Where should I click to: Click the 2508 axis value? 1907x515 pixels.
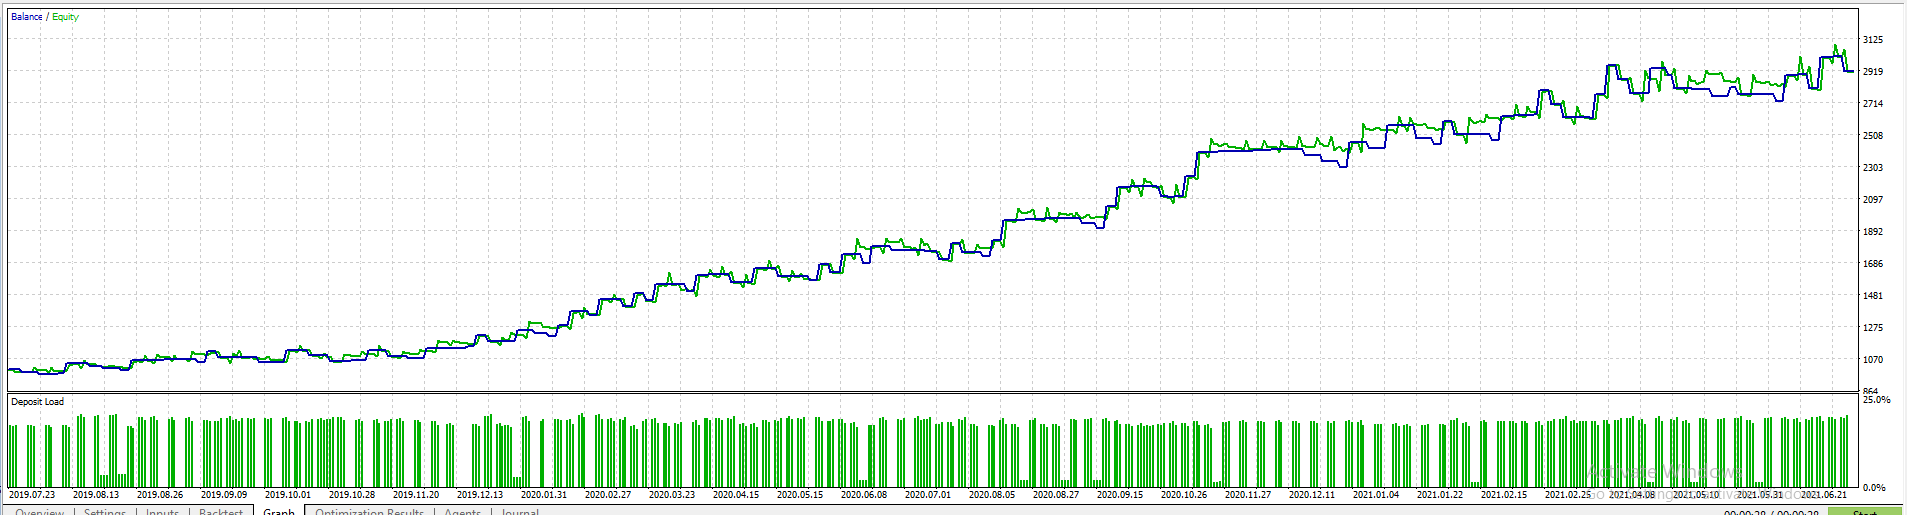click(x=1873, y=136)
